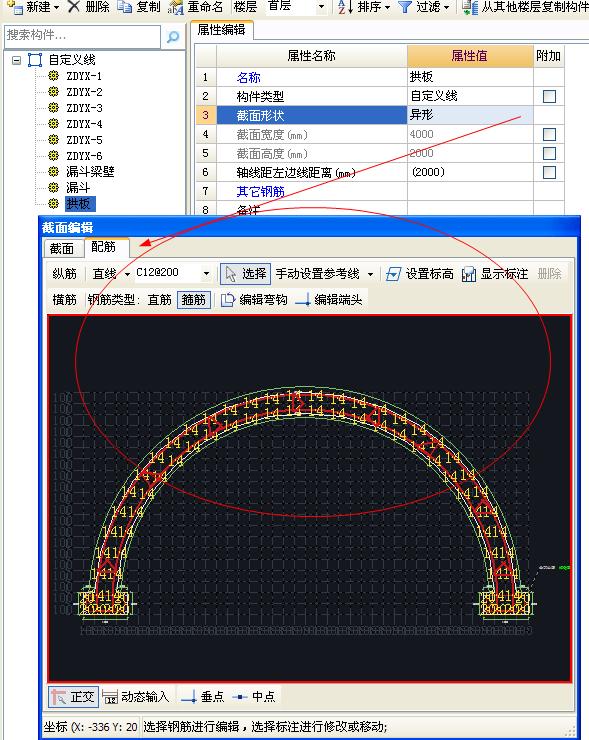Click the search magnifier icon

point(173,36)
